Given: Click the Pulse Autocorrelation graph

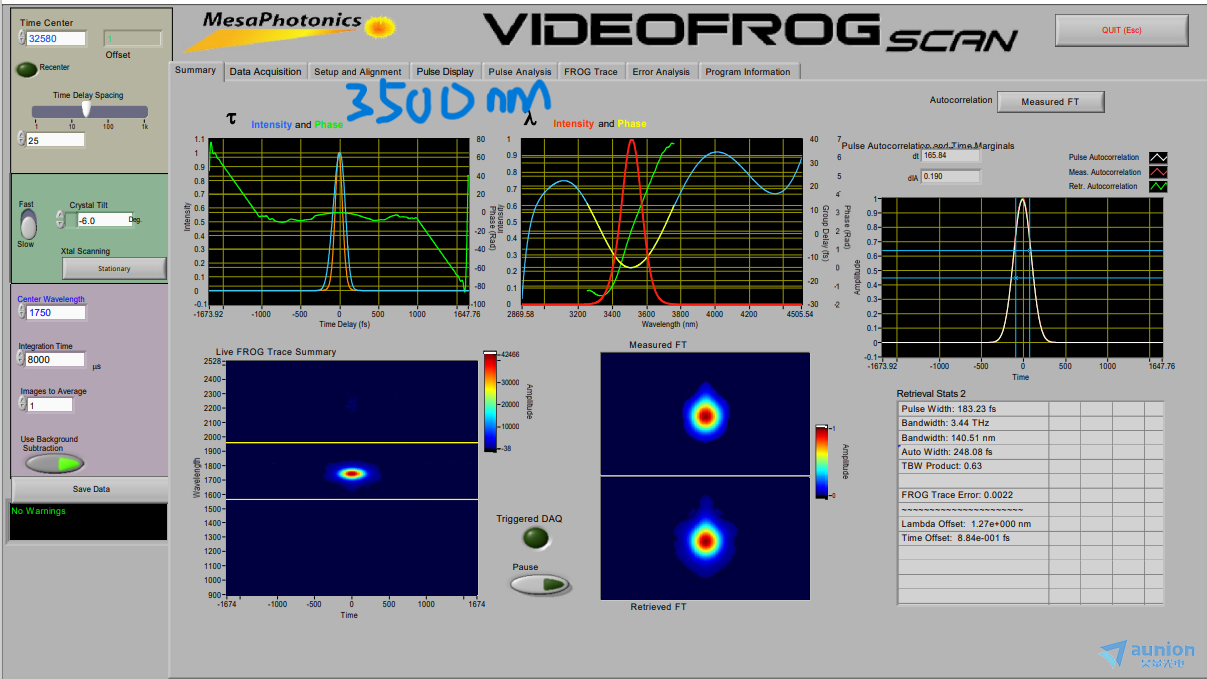Looking at the screenshot, I should coord(1020,277).
